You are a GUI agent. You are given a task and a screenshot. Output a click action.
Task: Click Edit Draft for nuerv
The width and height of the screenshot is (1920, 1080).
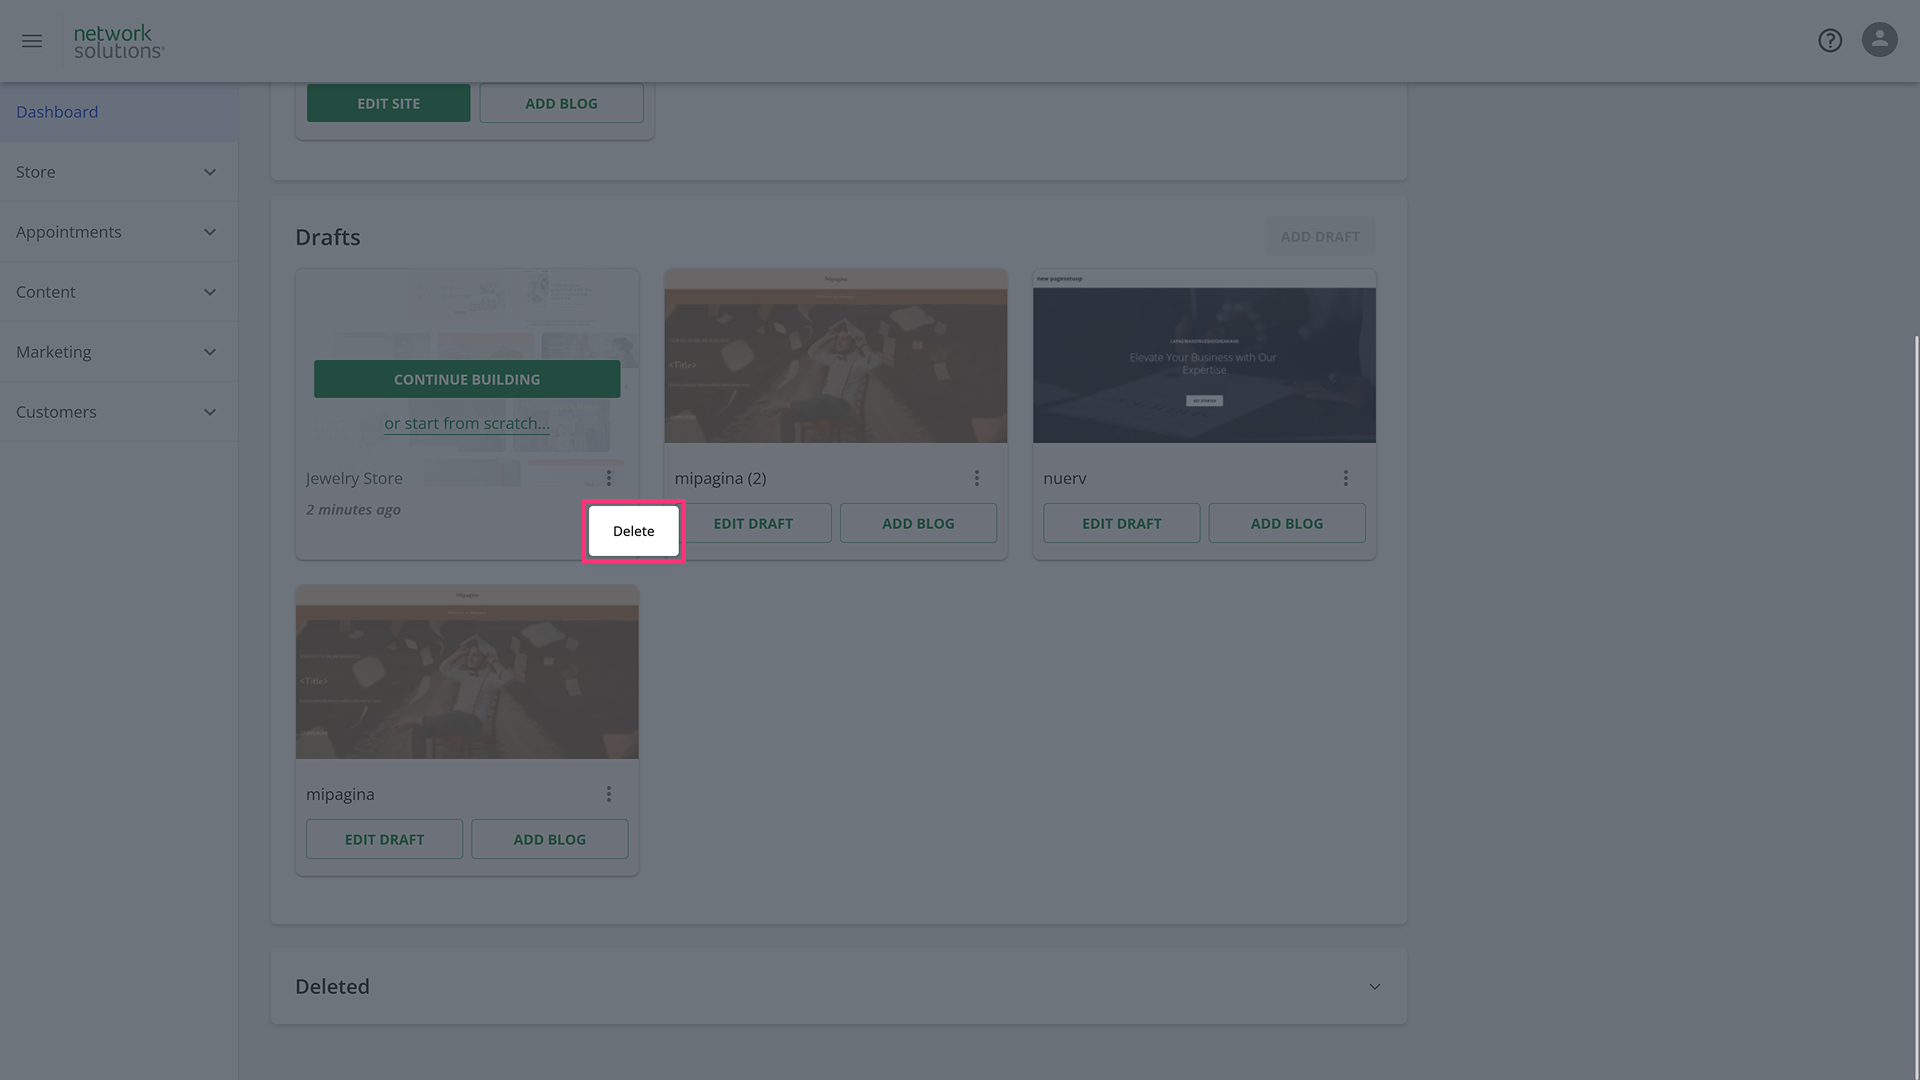1121,523
